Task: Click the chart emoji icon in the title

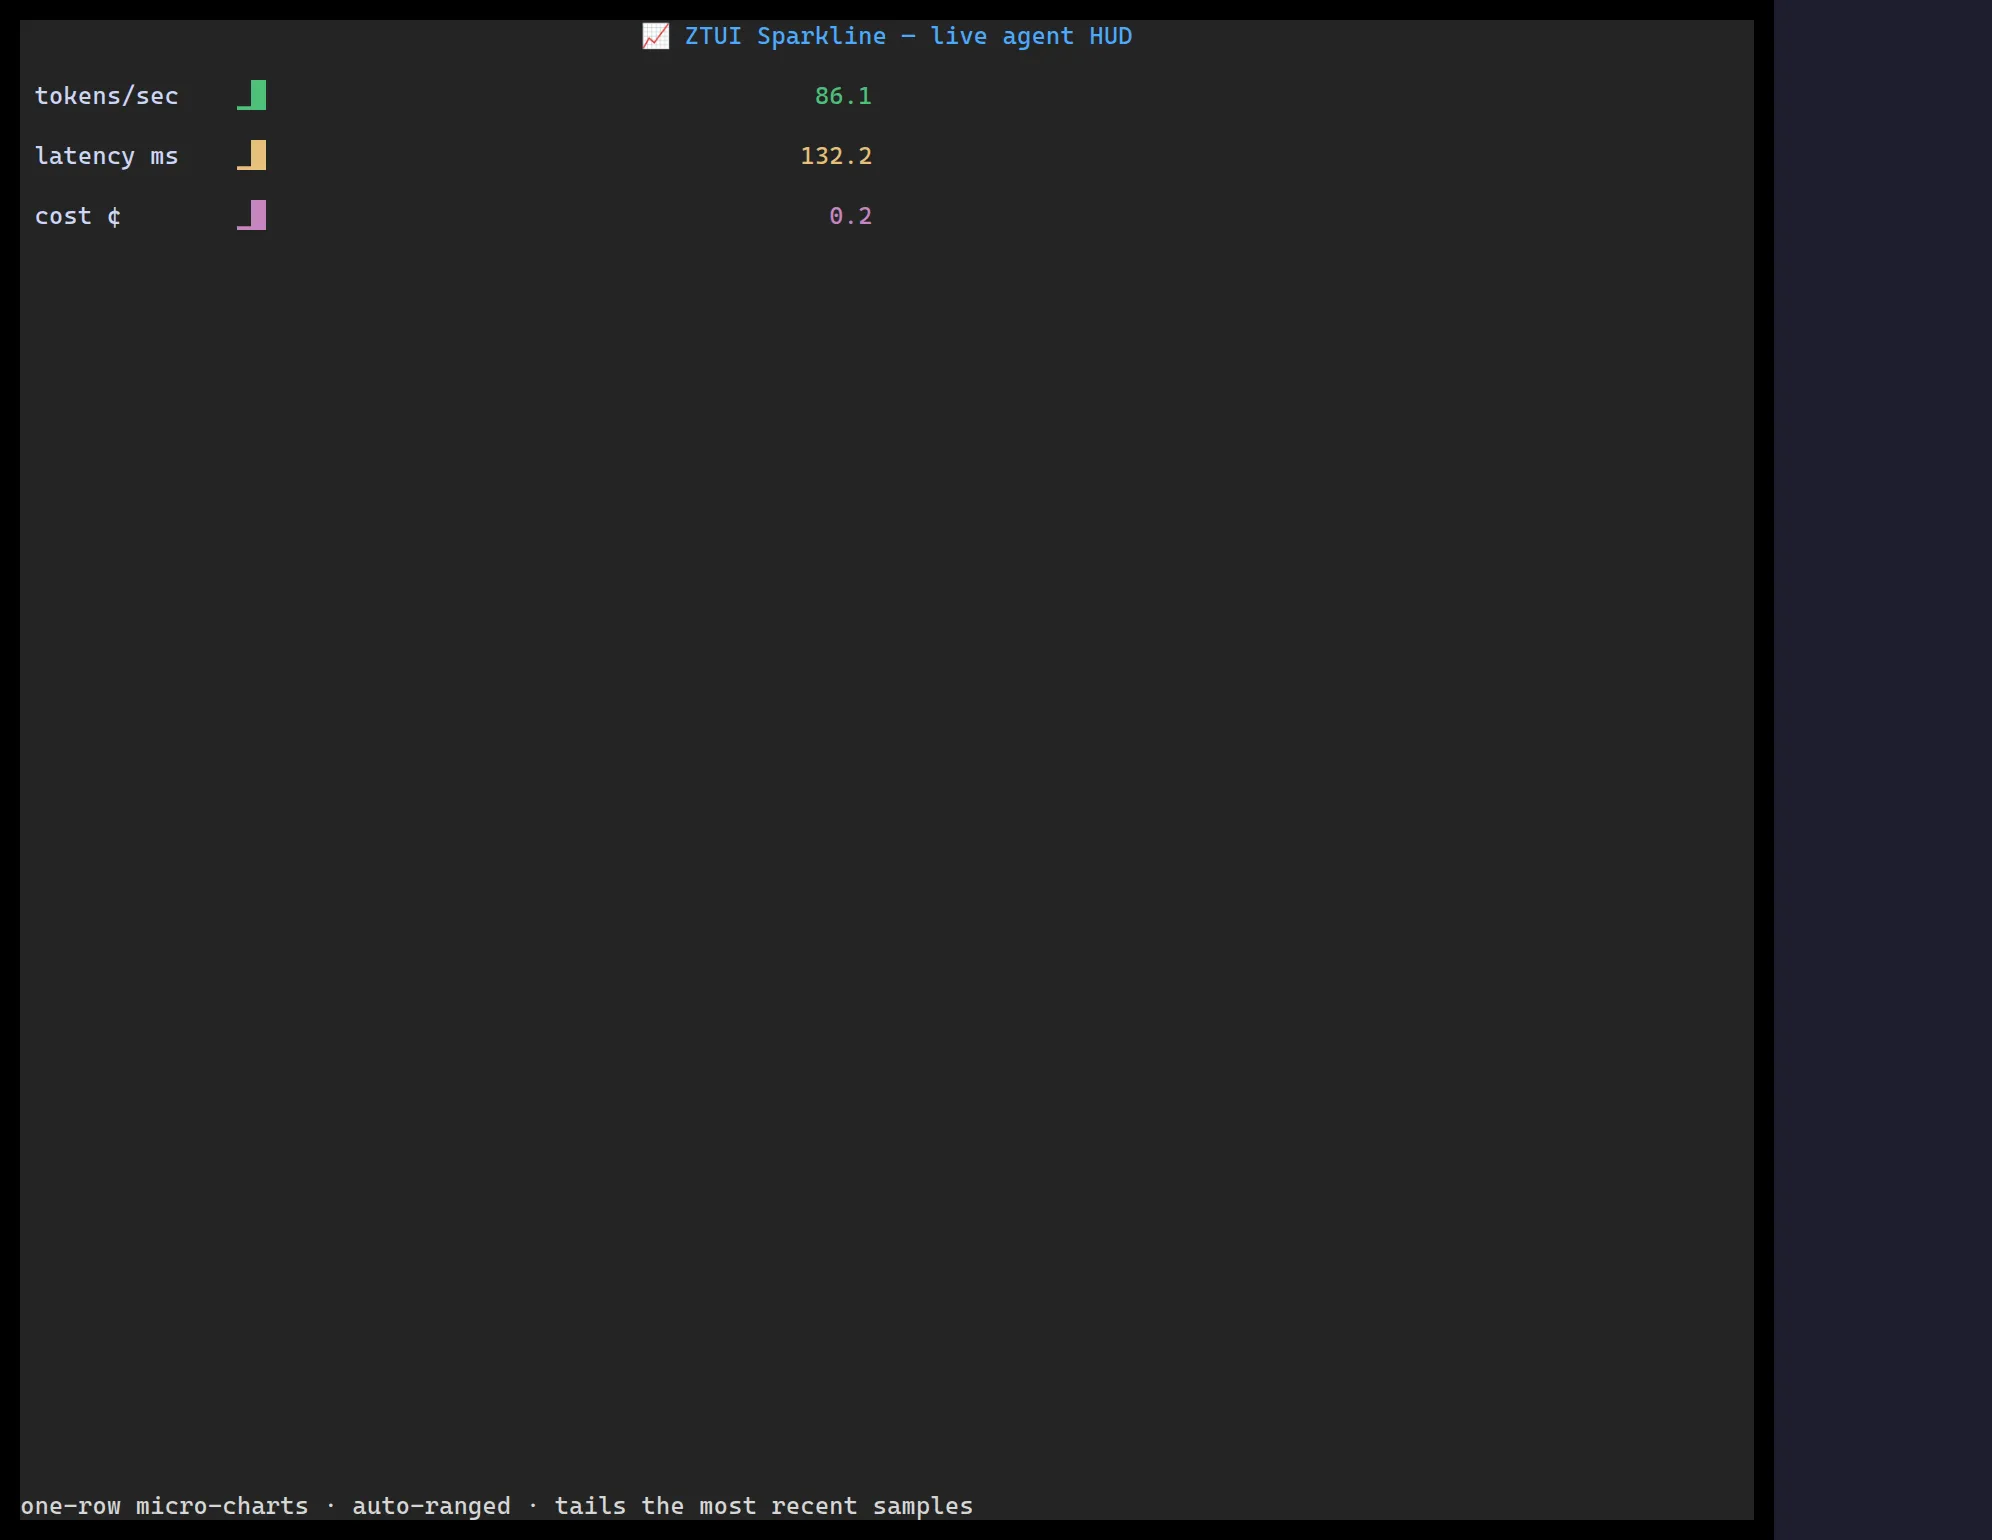Action: 655,36
